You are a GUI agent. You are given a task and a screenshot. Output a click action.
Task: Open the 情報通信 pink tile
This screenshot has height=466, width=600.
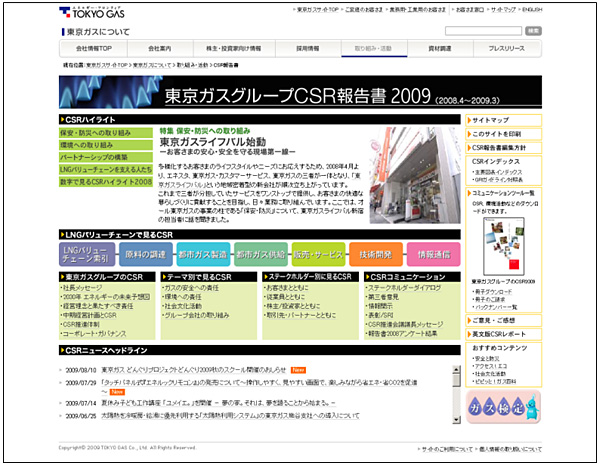[434, 254]
